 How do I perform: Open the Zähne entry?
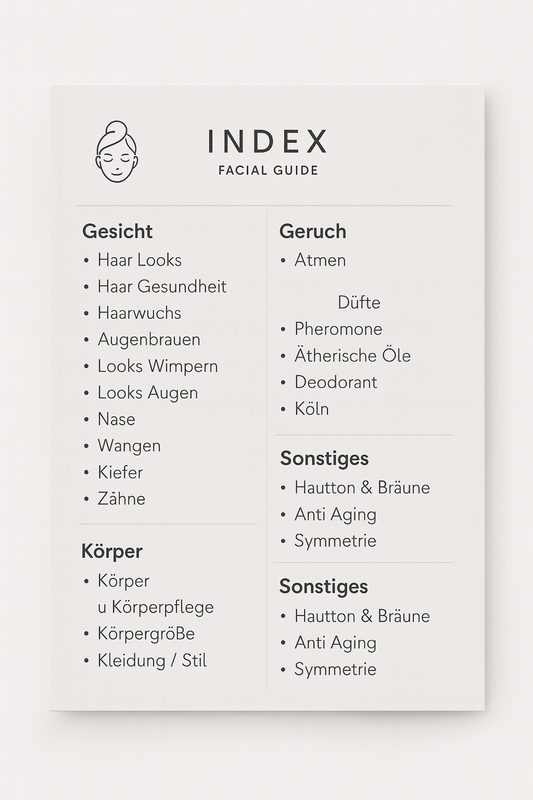[121, 498]
